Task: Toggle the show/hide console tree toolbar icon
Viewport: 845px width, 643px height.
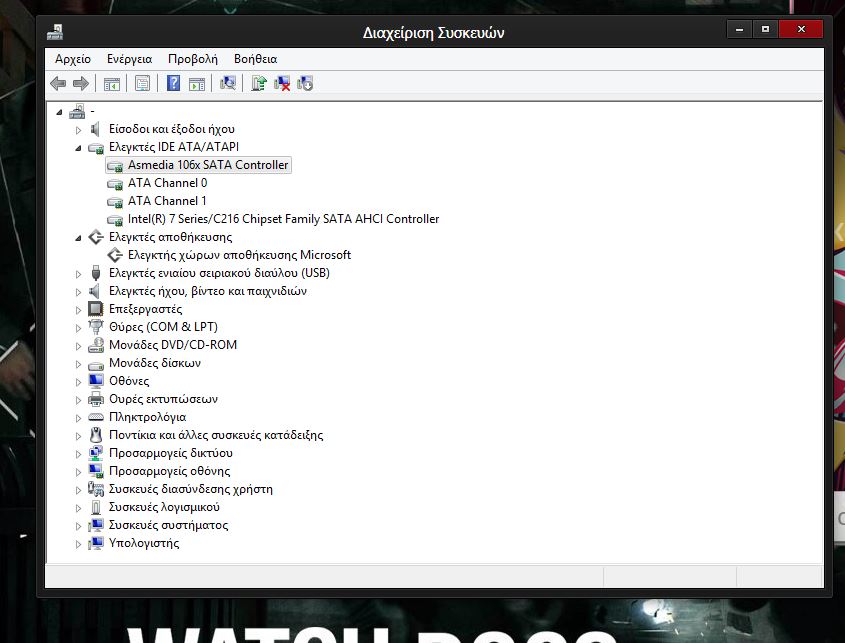Action: [112, 84]
